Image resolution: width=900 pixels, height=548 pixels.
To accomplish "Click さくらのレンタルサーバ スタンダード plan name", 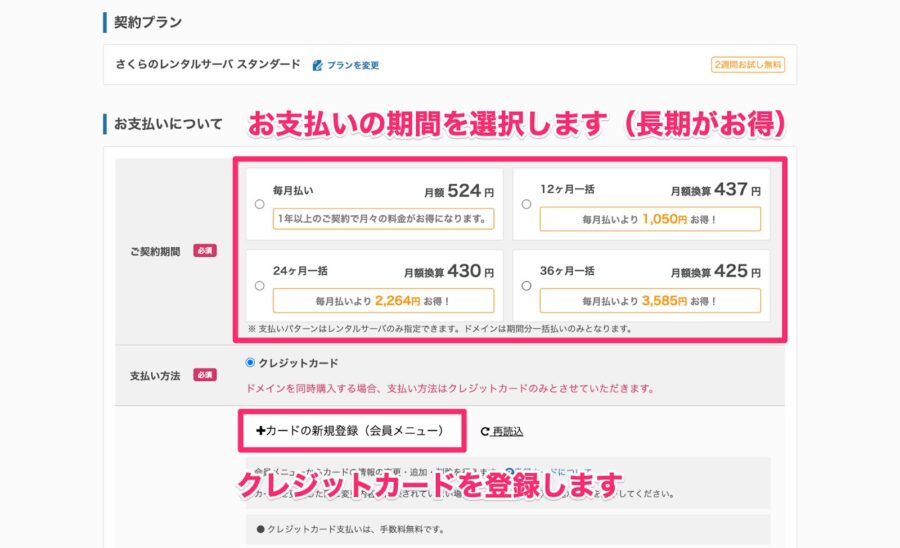I will click(208, 64).
